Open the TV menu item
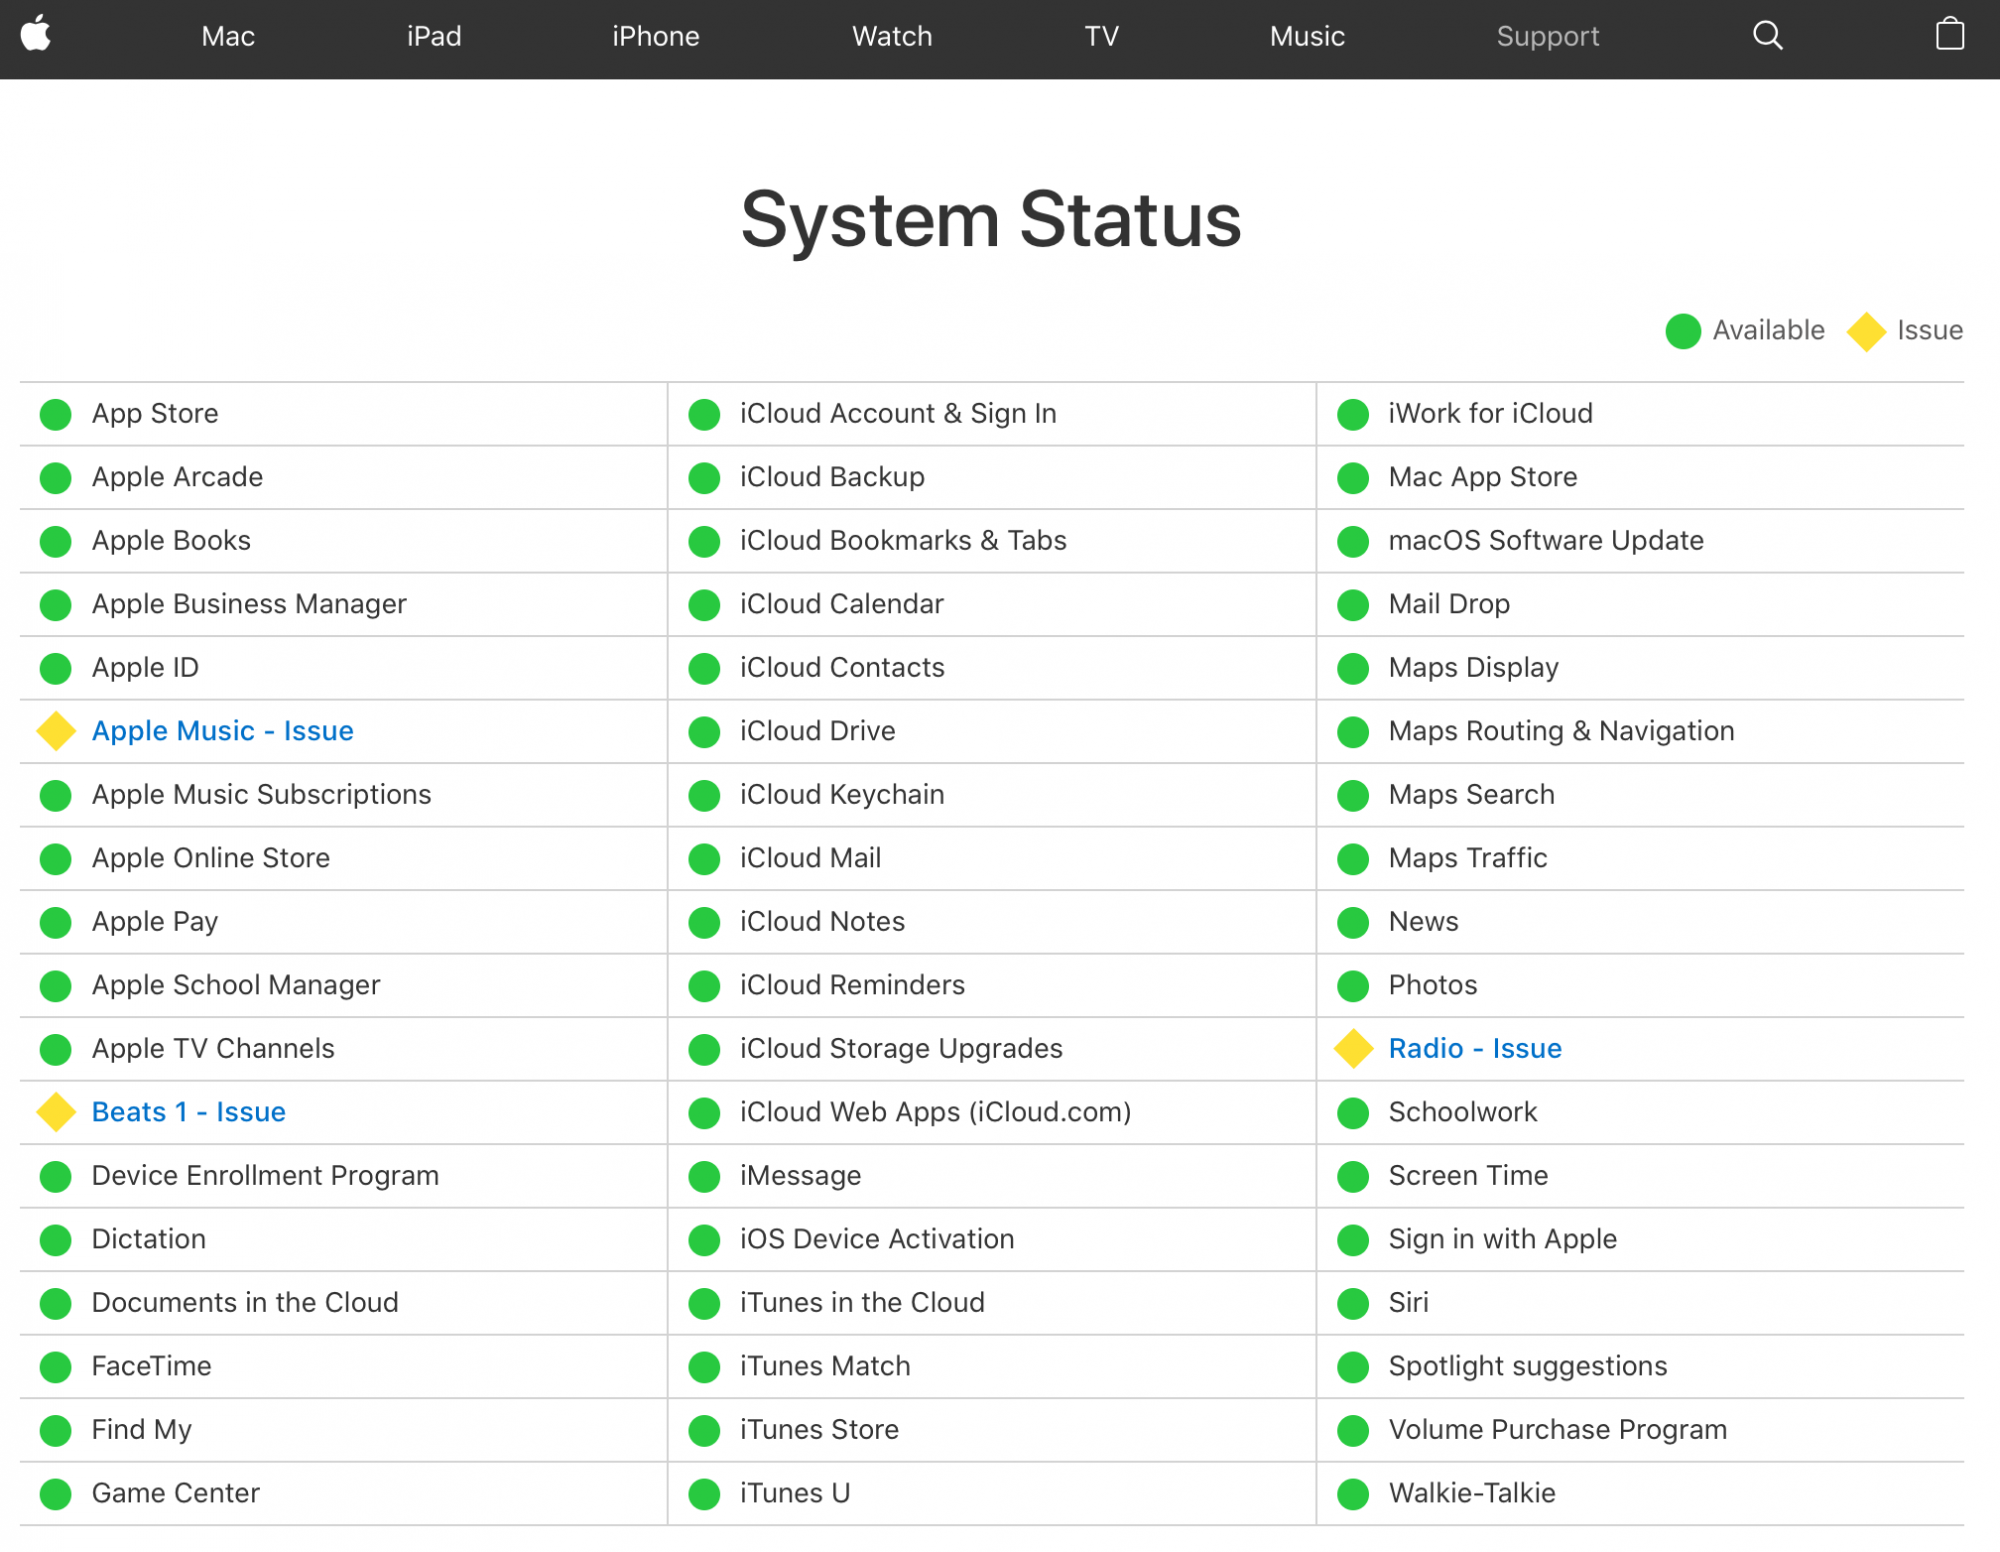 click(1101, 36)
